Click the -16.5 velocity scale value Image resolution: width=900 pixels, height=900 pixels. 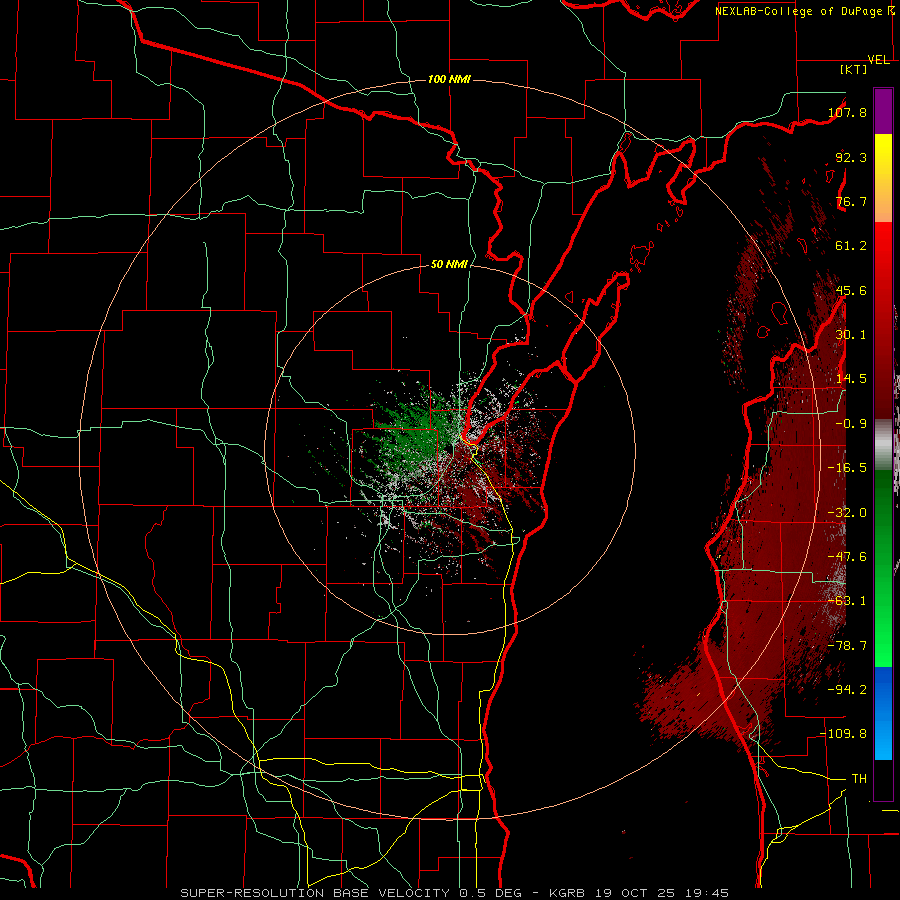tap(847, 468)
